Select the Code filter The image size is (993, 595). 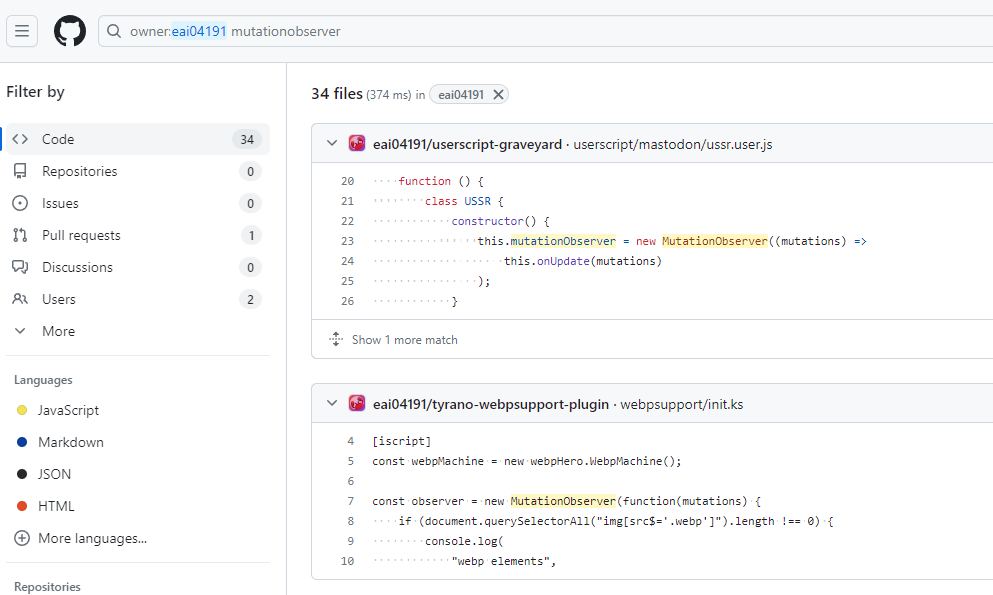138,139
